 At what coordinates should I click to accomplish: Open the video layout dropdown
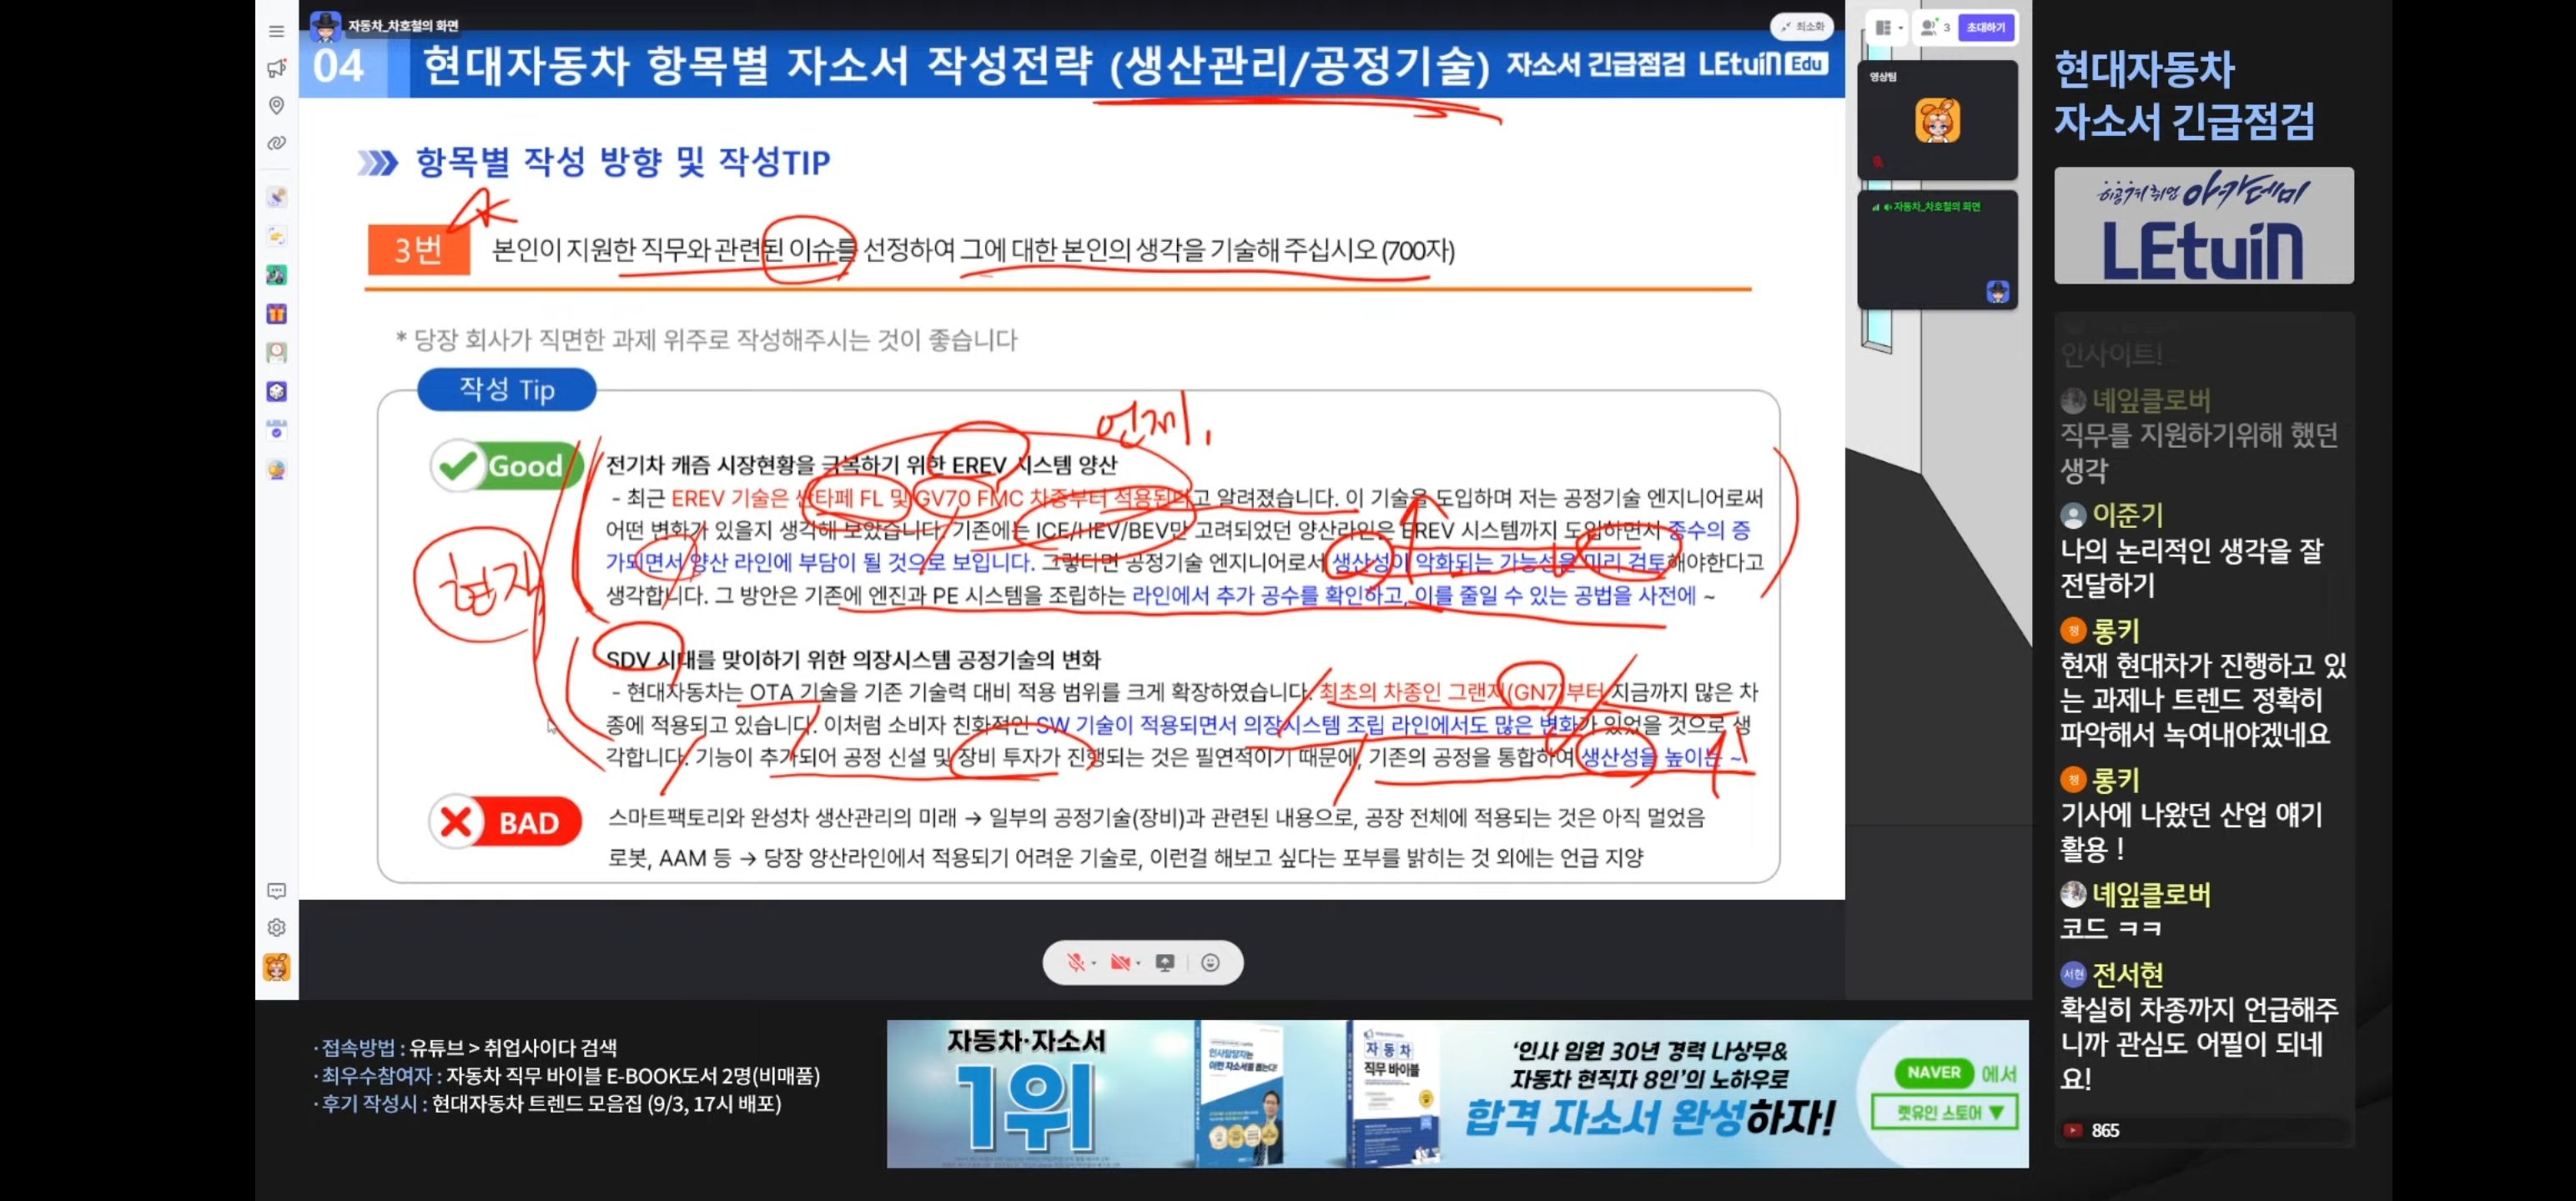1888,28
